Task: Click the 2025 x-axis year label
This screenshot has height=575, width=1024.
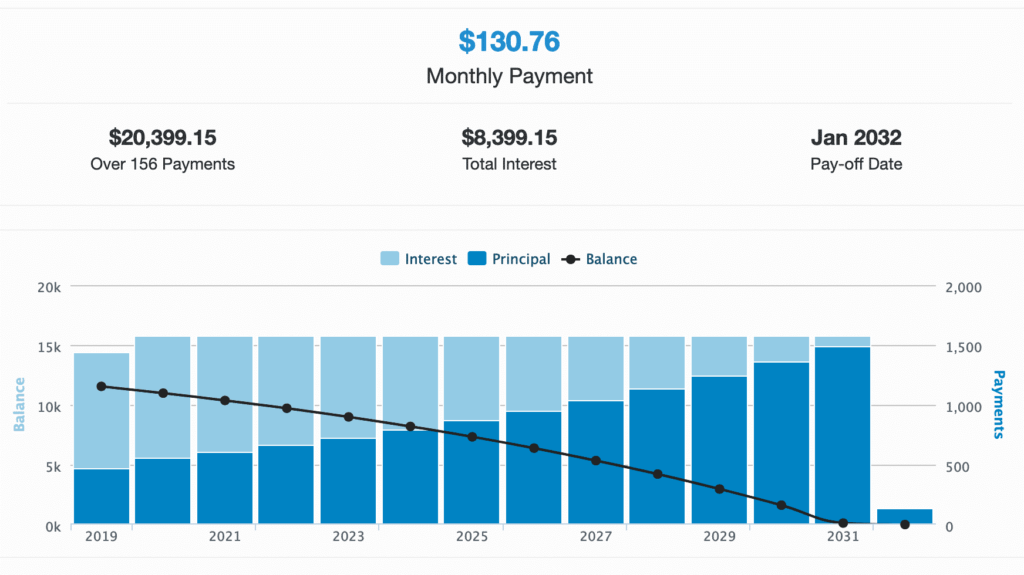Action: (472, 536)
